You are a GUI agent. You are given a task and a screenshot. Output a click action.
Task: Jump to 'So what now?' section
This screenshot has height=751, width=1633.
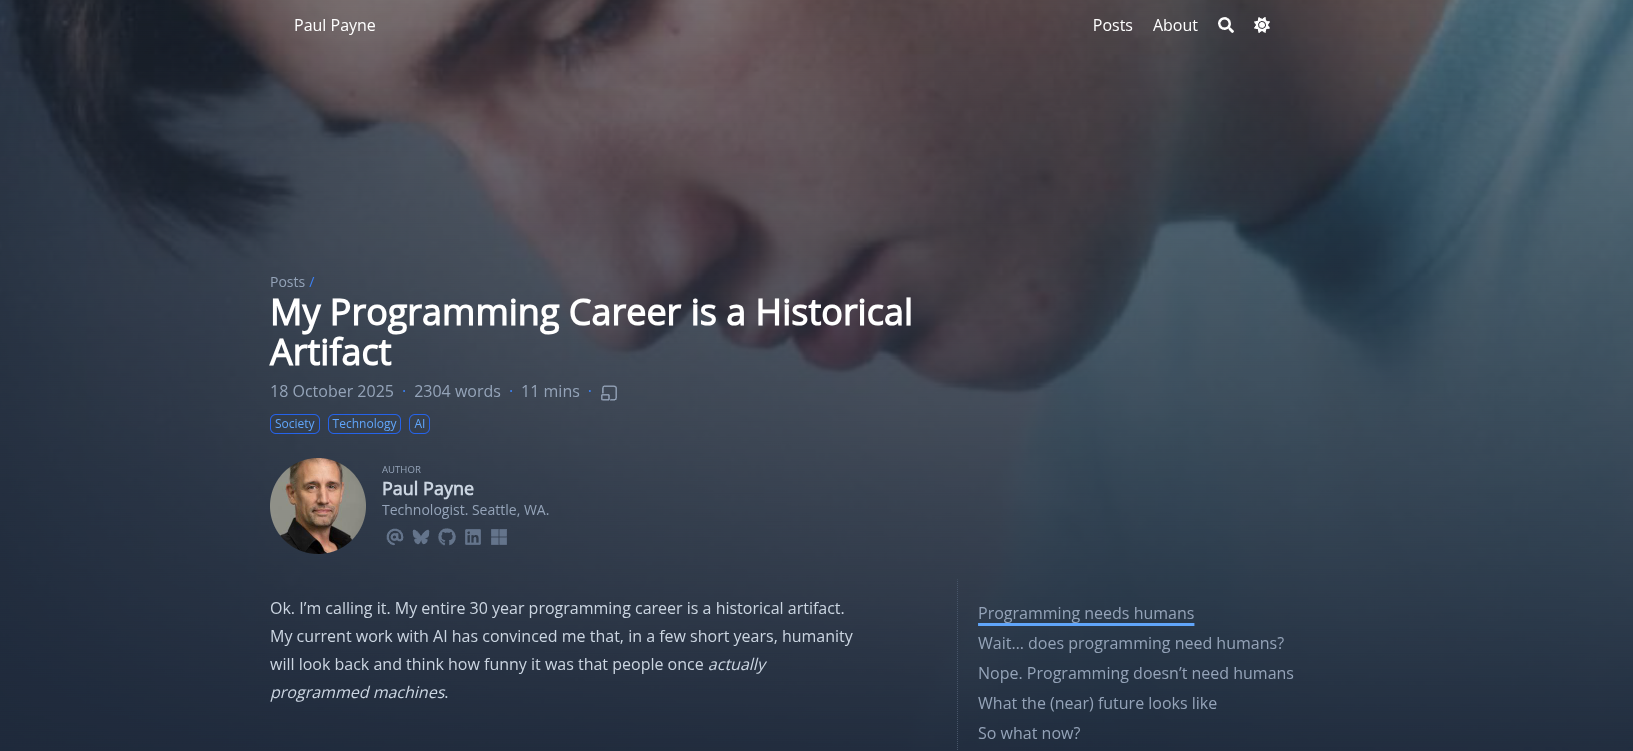click(x=1029, y=733)
